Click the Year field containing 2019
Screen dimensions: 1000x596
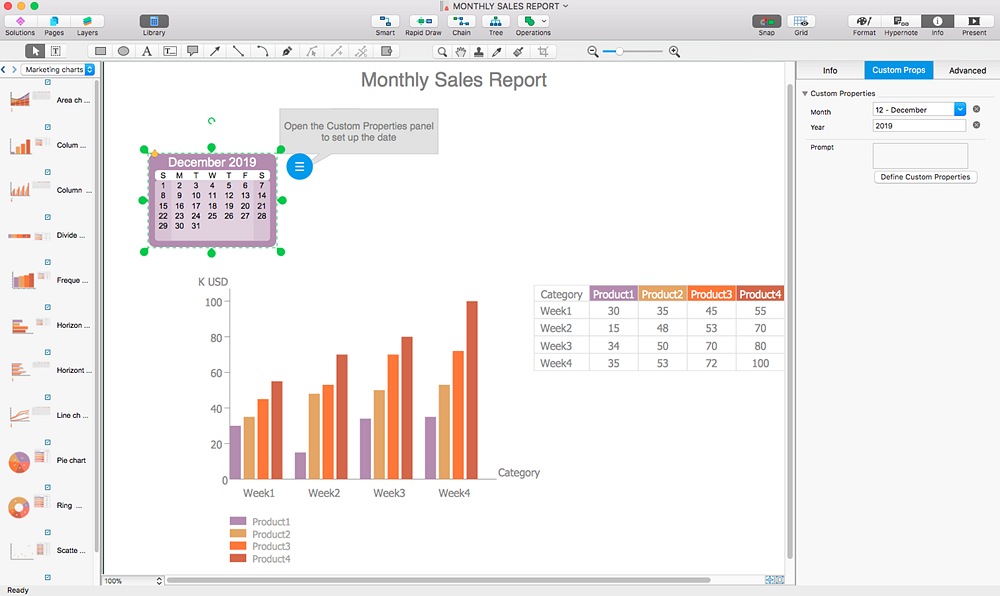click(x=918, y=127)
